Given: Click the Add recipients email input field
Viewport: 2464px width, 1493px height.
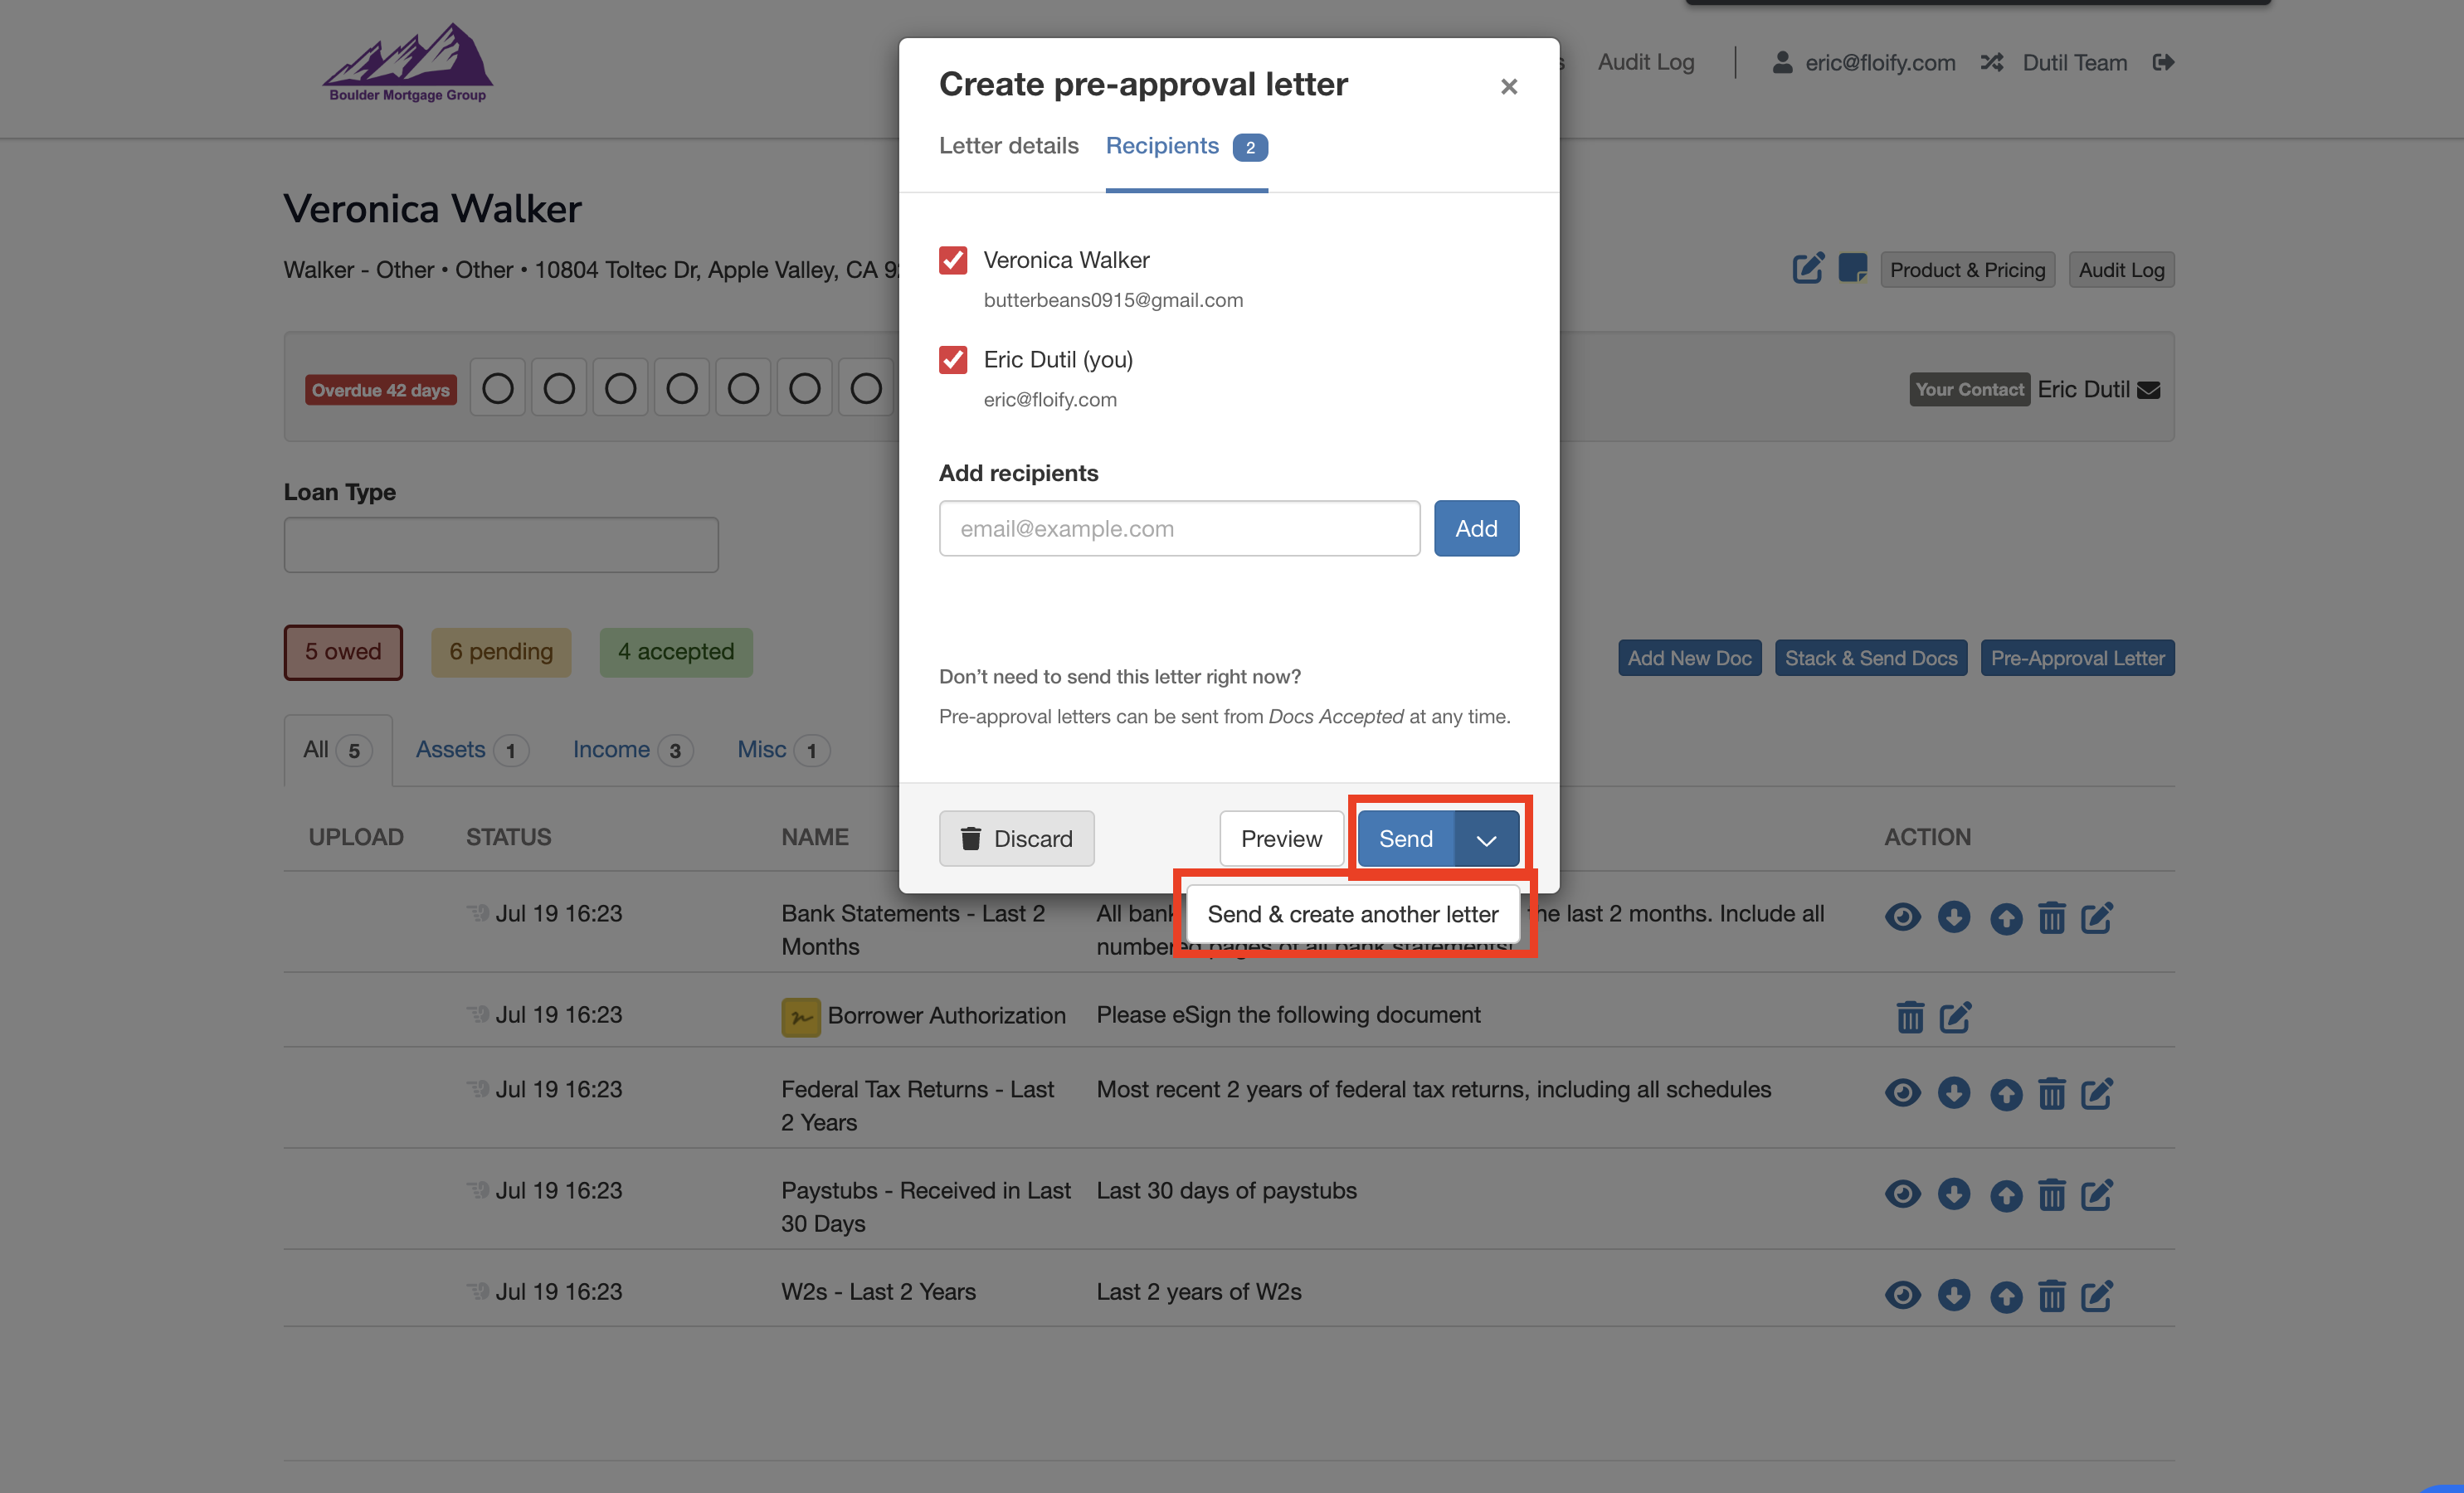Looking at the screenshot, I should coord(1179,528).
